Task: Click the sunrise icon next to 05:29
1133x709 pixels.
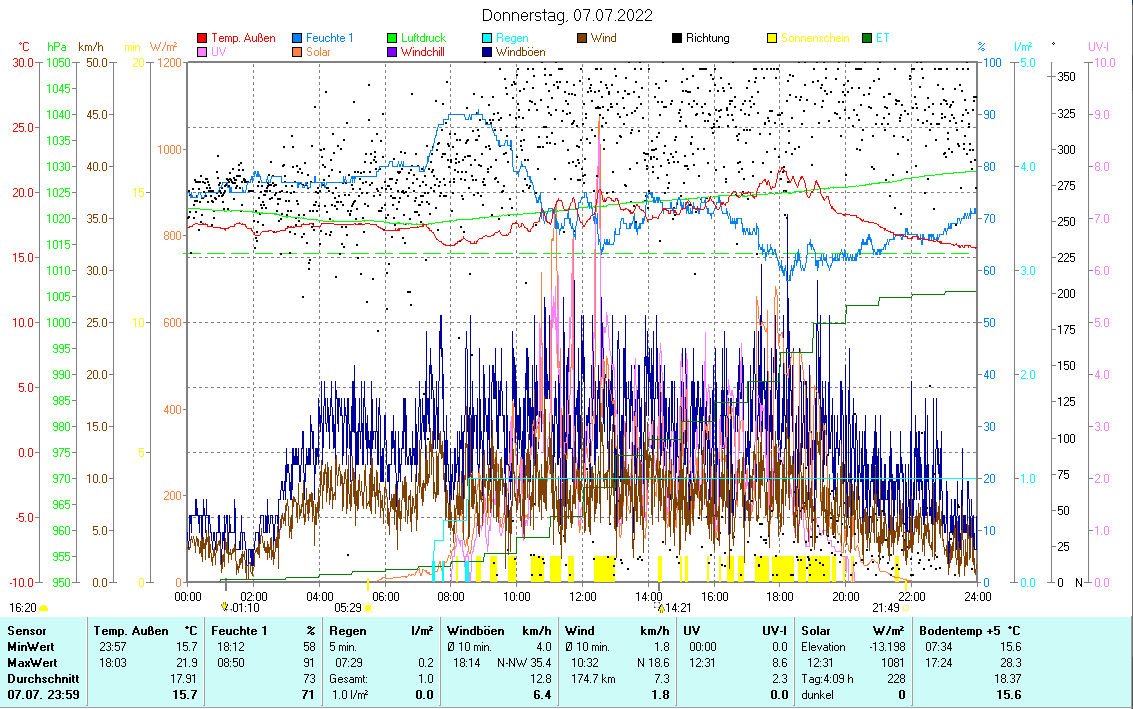Action: 368,608
